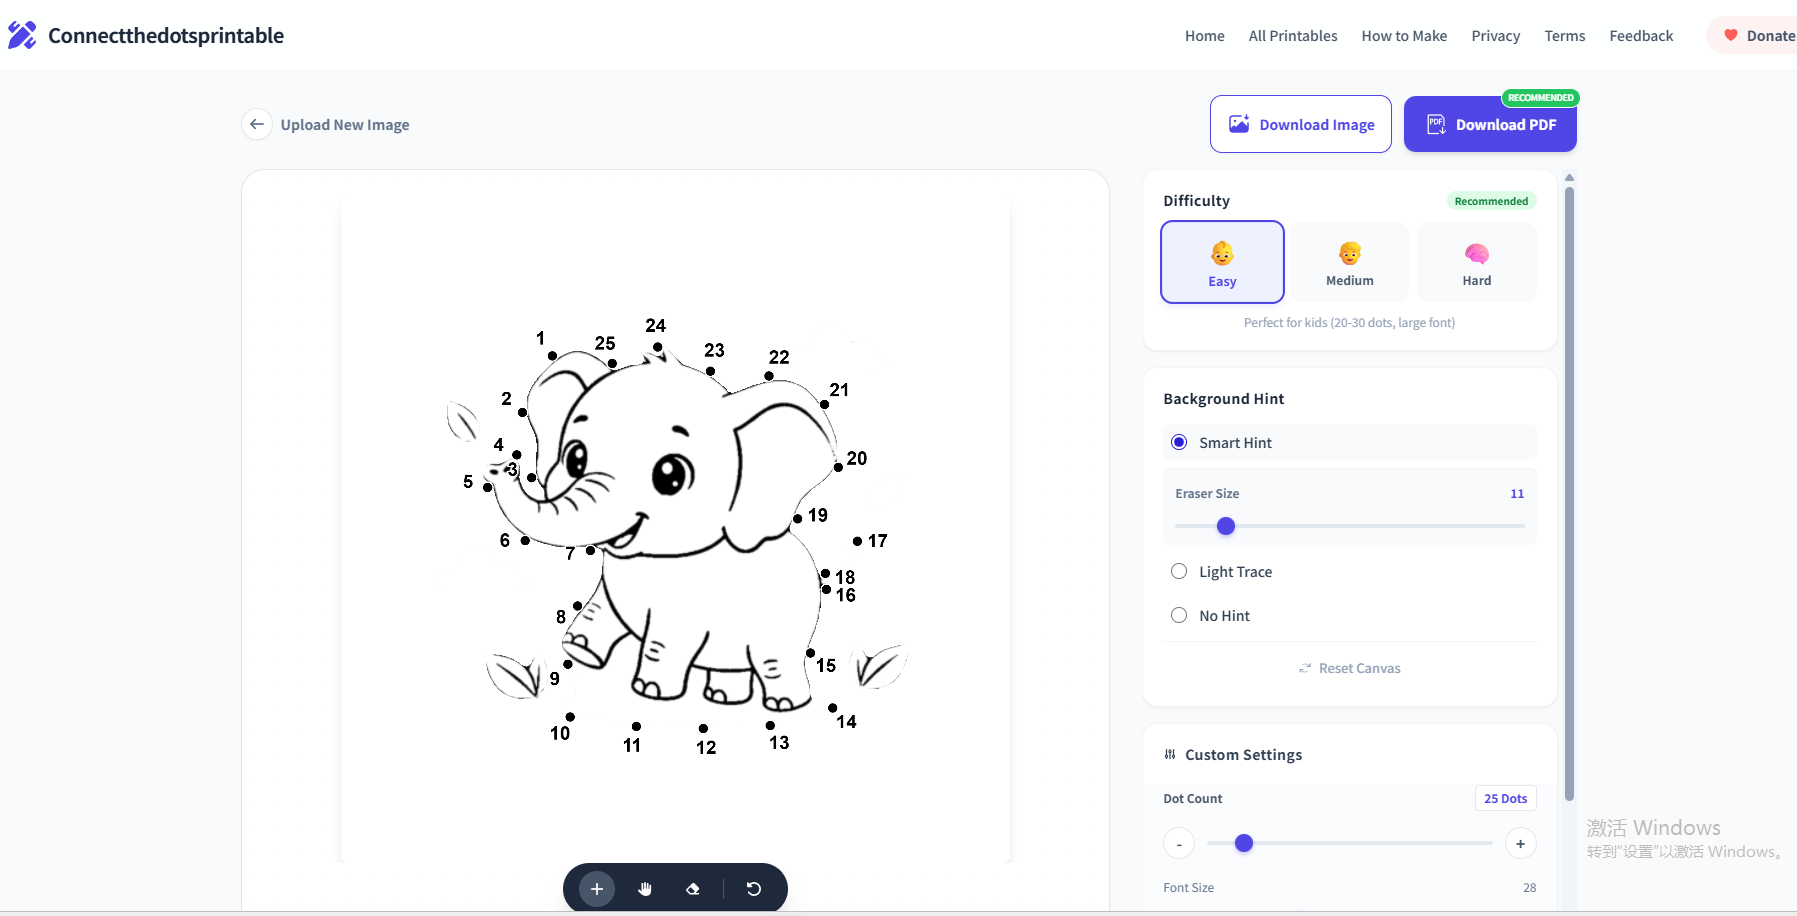Viewport: 1797px width, 916px height.
Task: Switch difficulty to Hard
Action: point(1476,262)
